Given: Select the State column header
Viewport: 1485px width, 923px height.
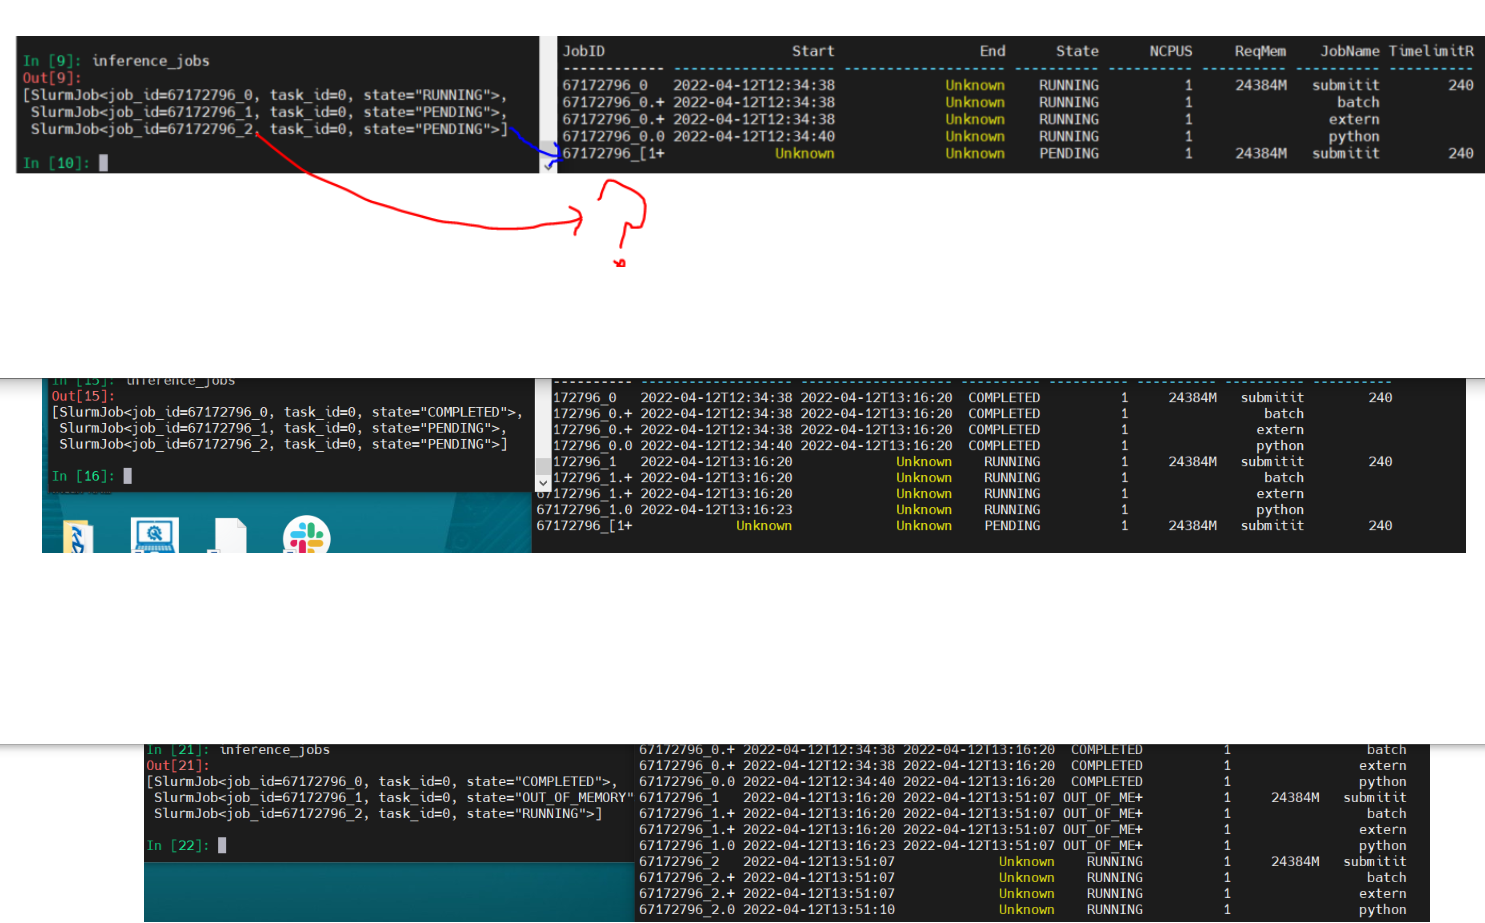Looking at the screenshot, I should point(1077,51).
